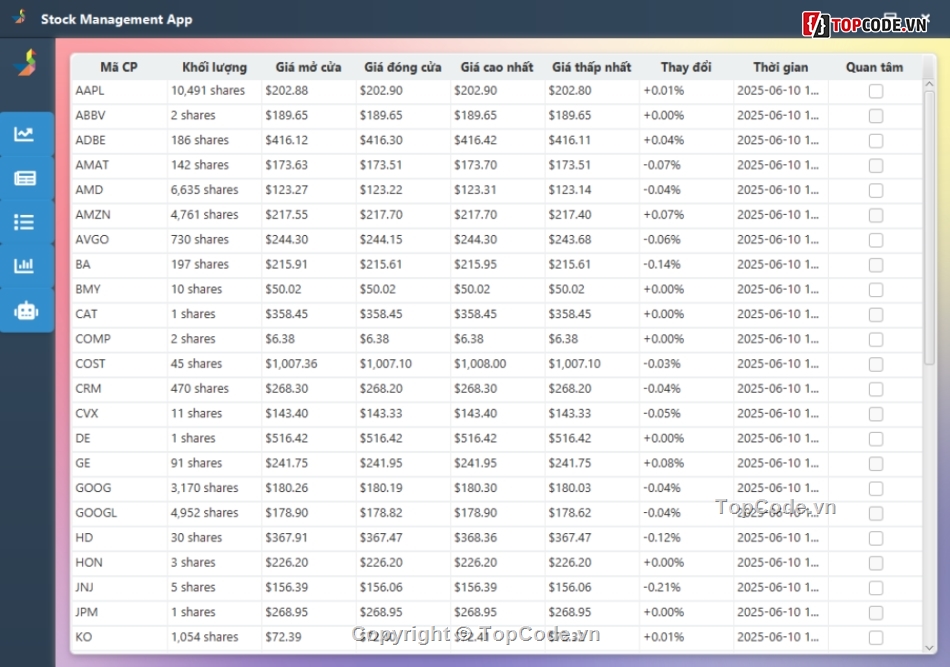Click the vertical scrollbar thumb

pos(929,227)
